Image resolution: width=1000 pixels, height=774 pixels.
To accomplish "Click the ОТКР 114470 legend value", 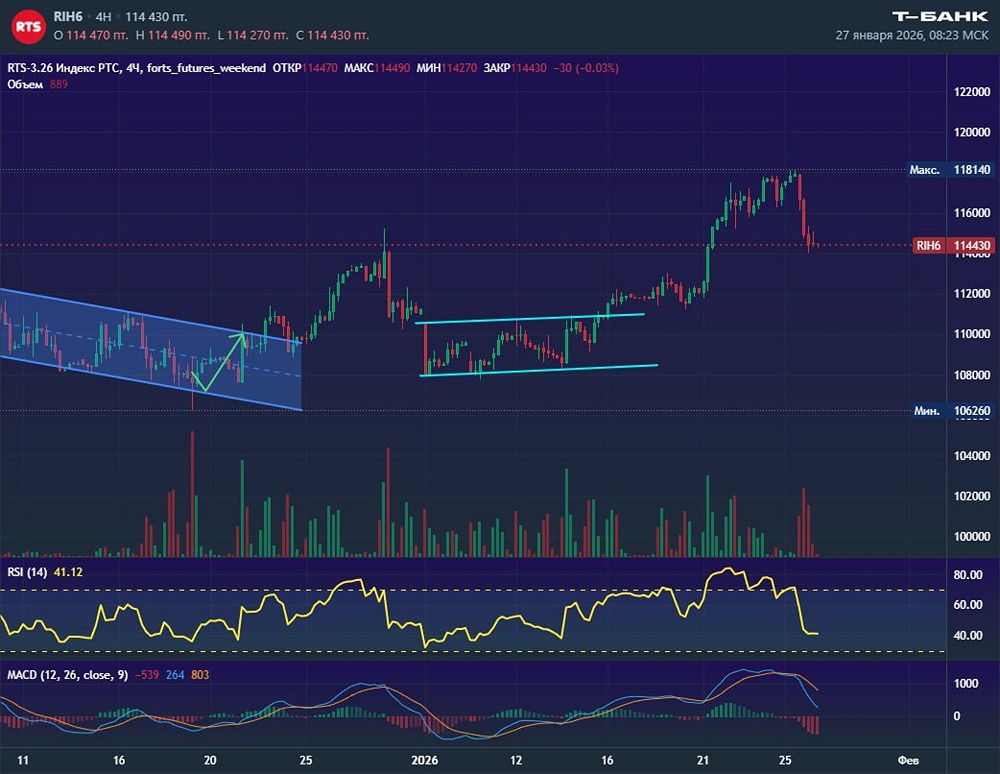I will click(x=305, y=68).
